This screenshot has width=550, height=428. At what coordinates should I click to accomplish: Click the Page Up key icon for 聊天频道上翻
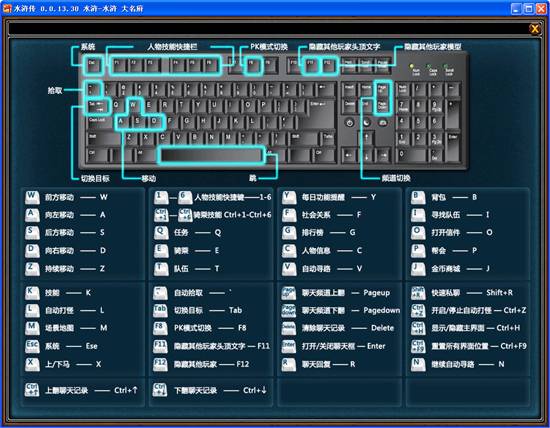[289, 293]
